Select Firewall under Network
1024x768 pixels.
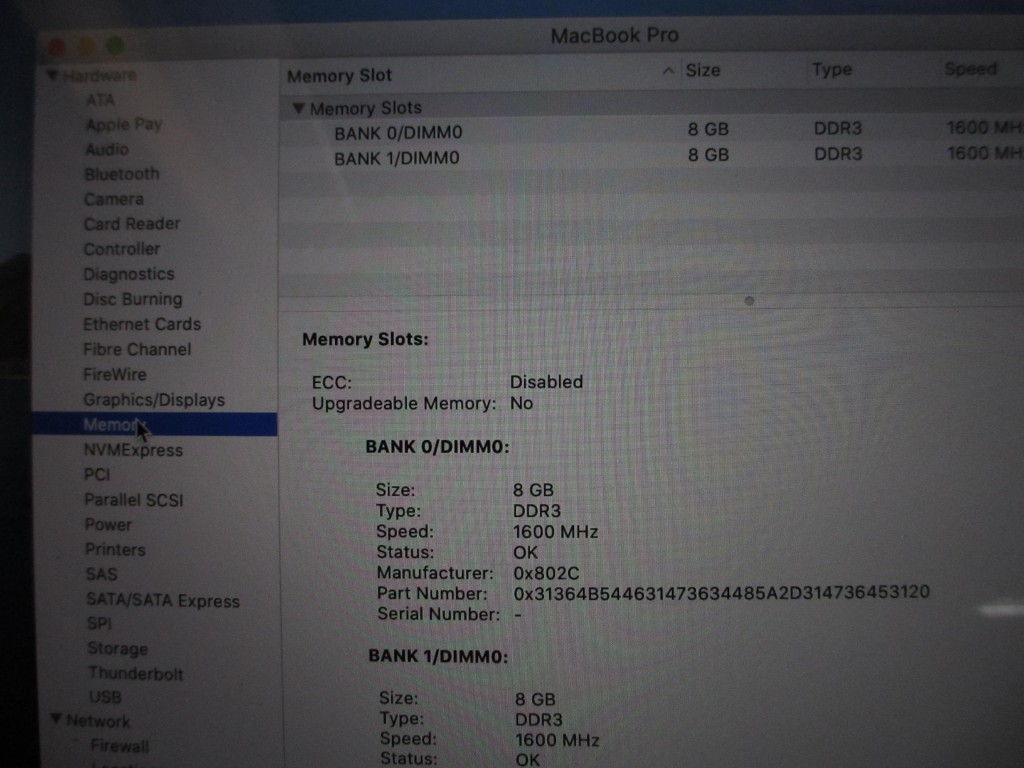click(120, 746)
